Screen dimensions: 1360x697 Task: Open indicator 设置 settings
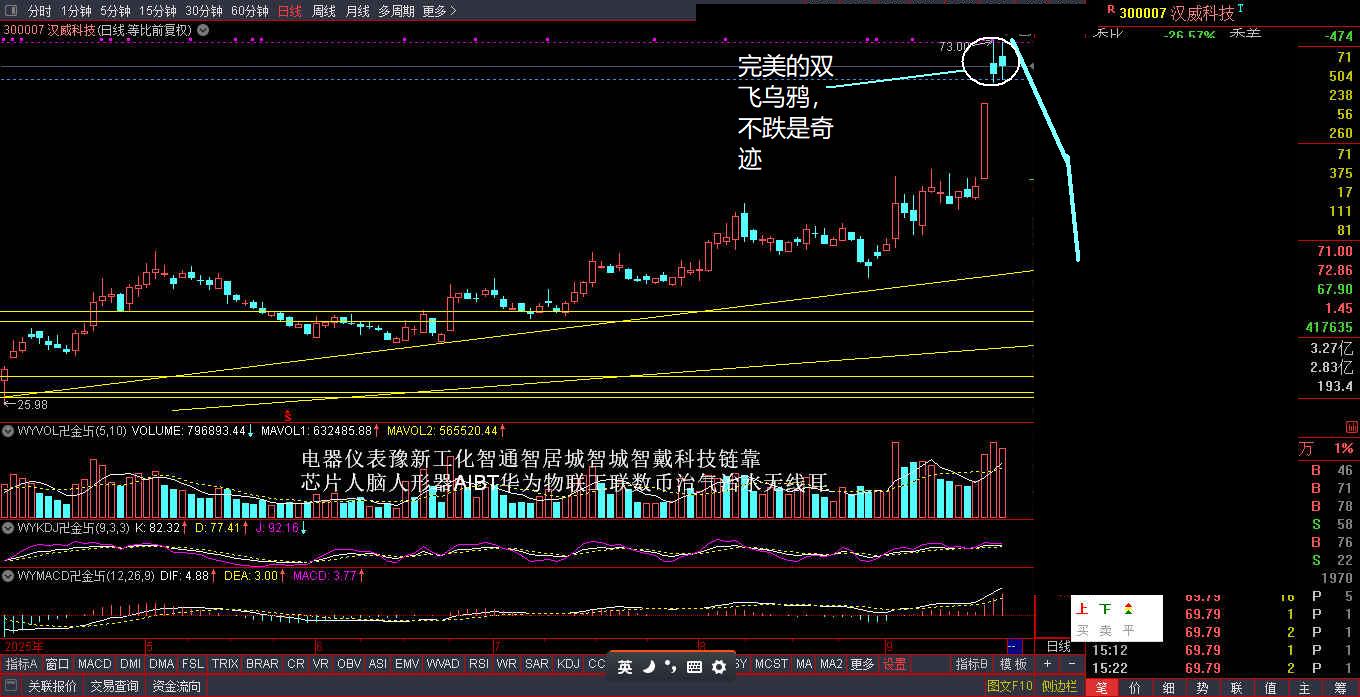[x=894, y=664]
